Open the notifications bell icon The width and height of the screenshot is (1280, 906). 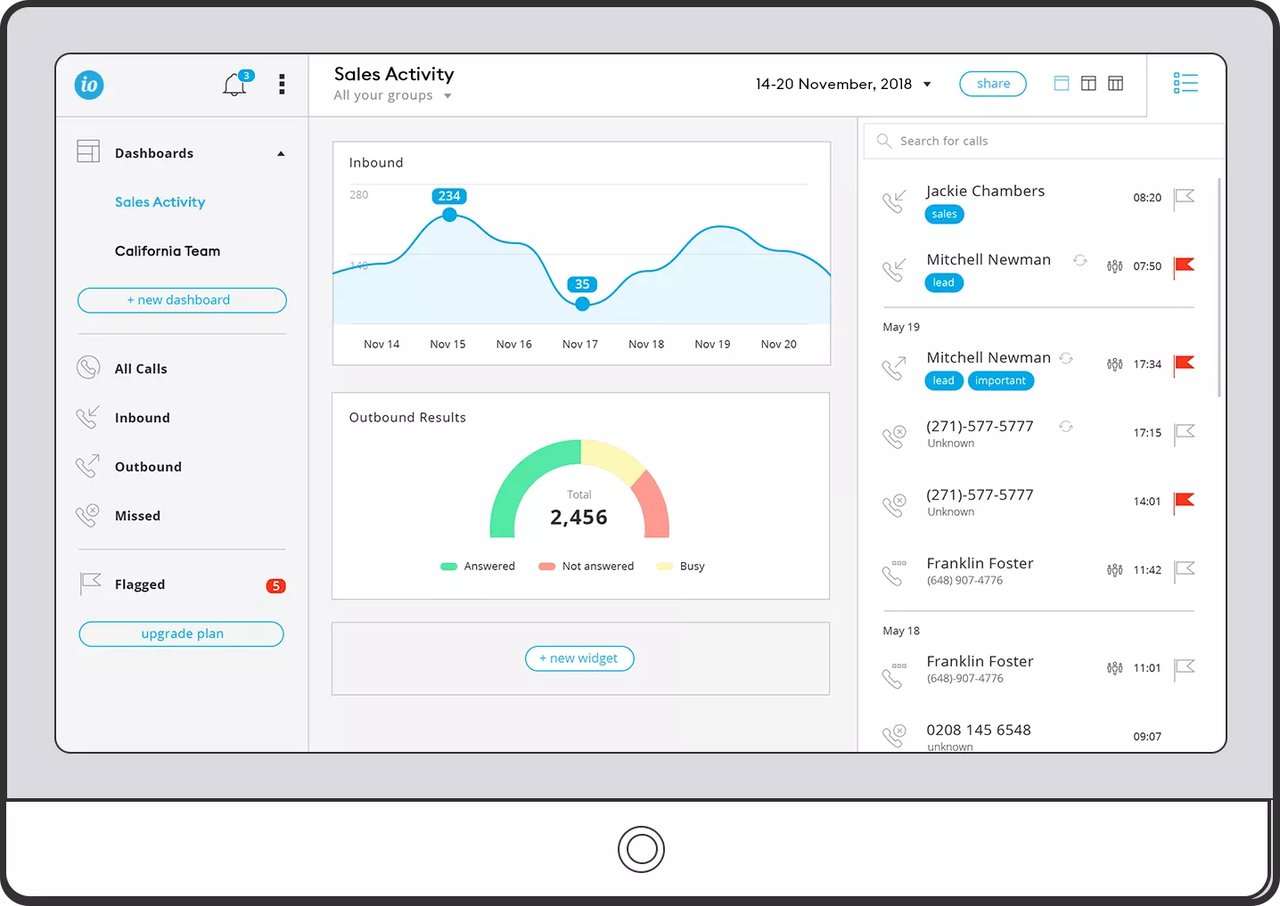pos(234,84)
